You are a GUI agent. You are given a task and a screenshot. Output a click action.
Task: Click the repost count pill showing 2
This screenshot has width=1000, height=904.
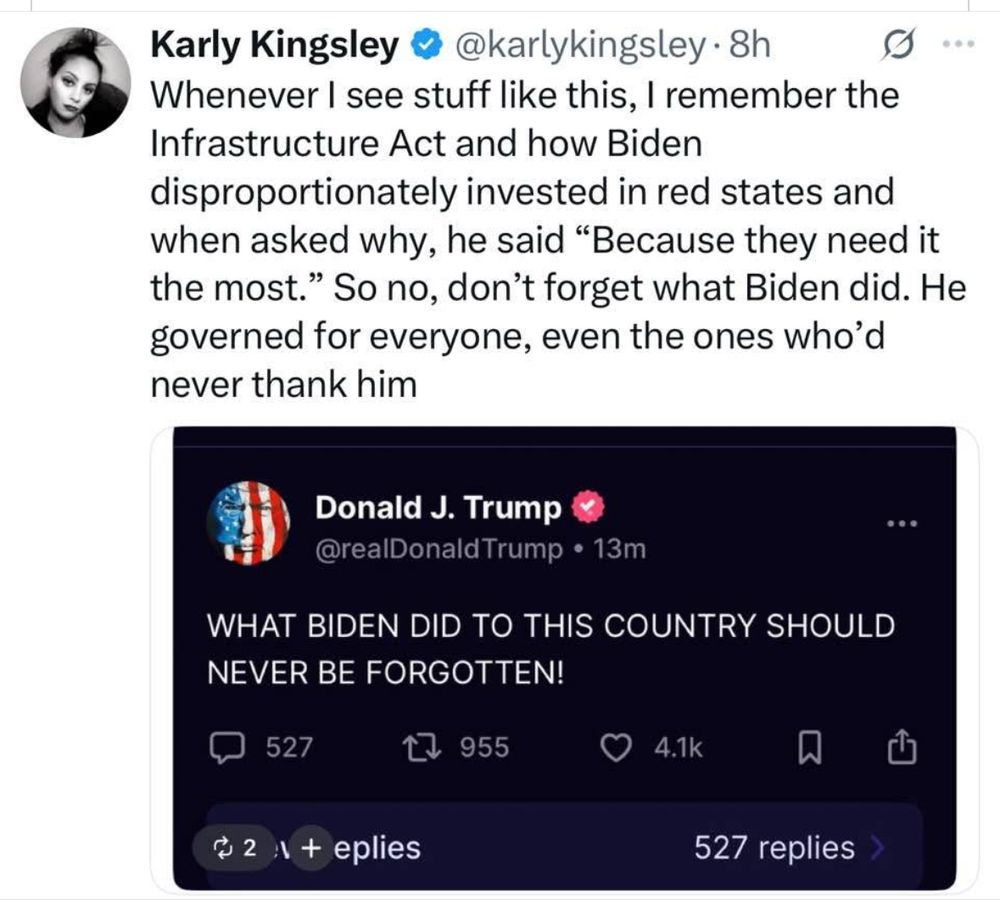tap(236, 848)
